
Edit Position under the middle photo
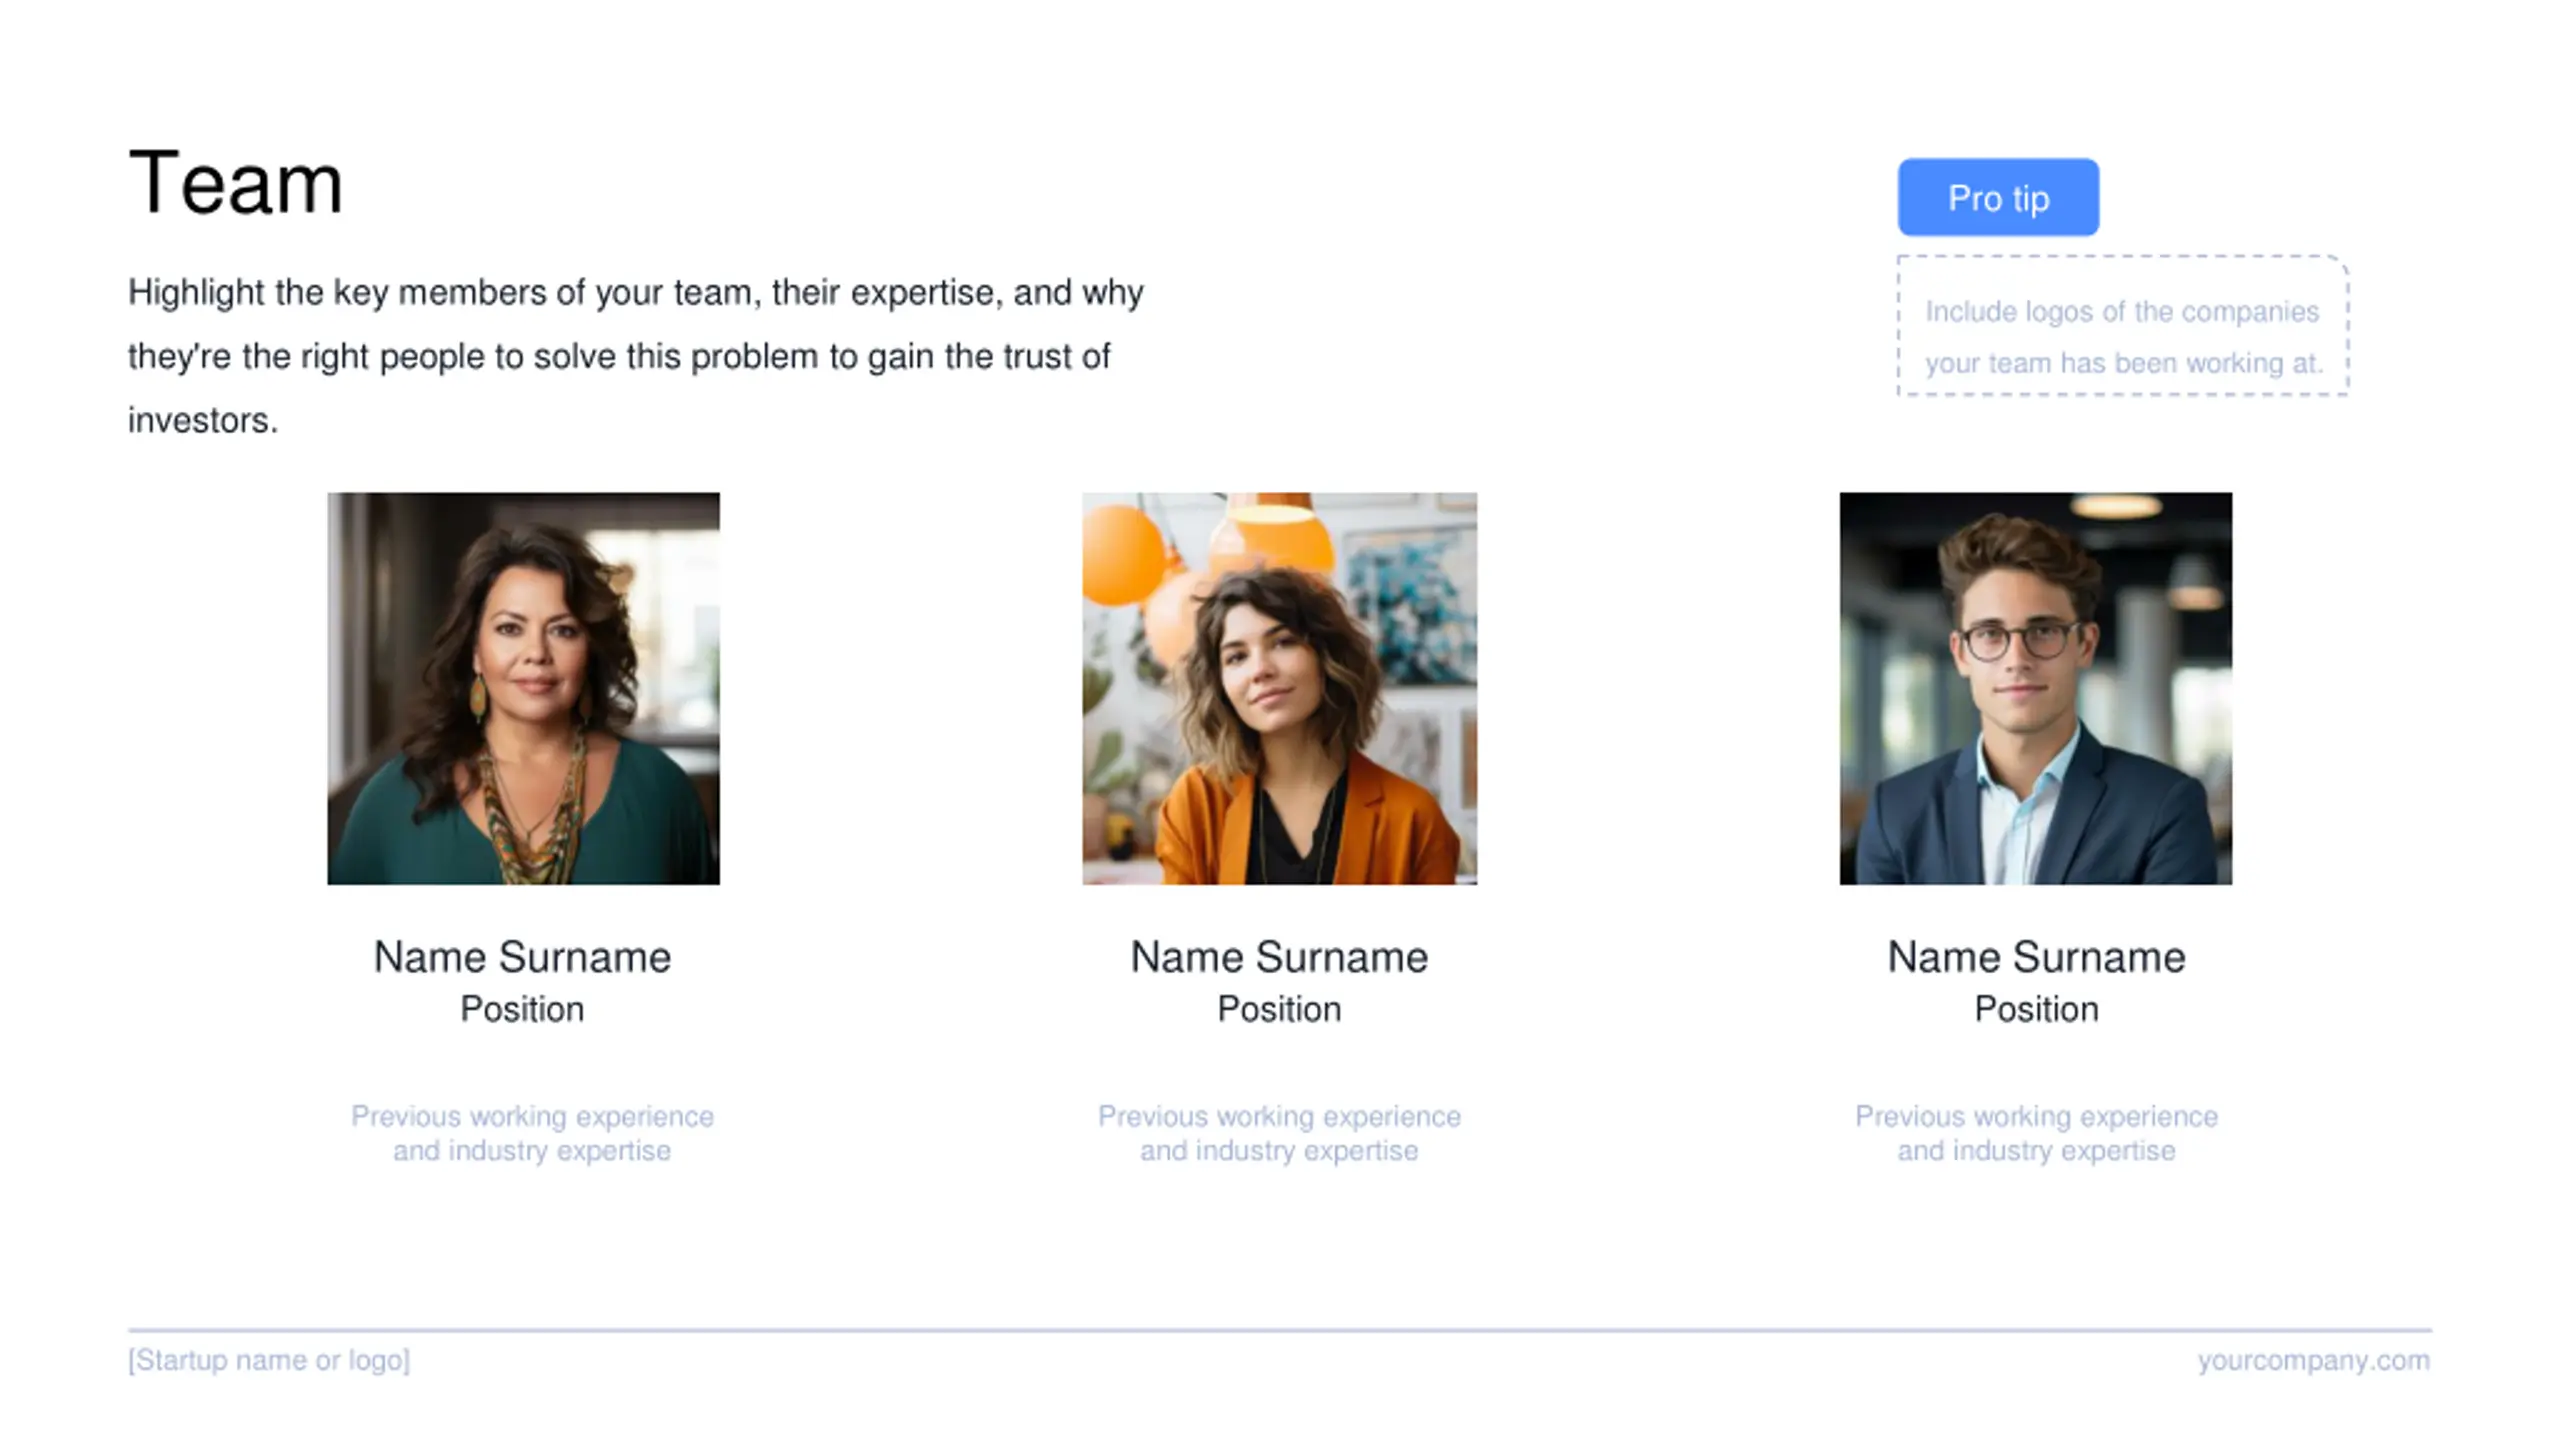click(1279, 1009)
